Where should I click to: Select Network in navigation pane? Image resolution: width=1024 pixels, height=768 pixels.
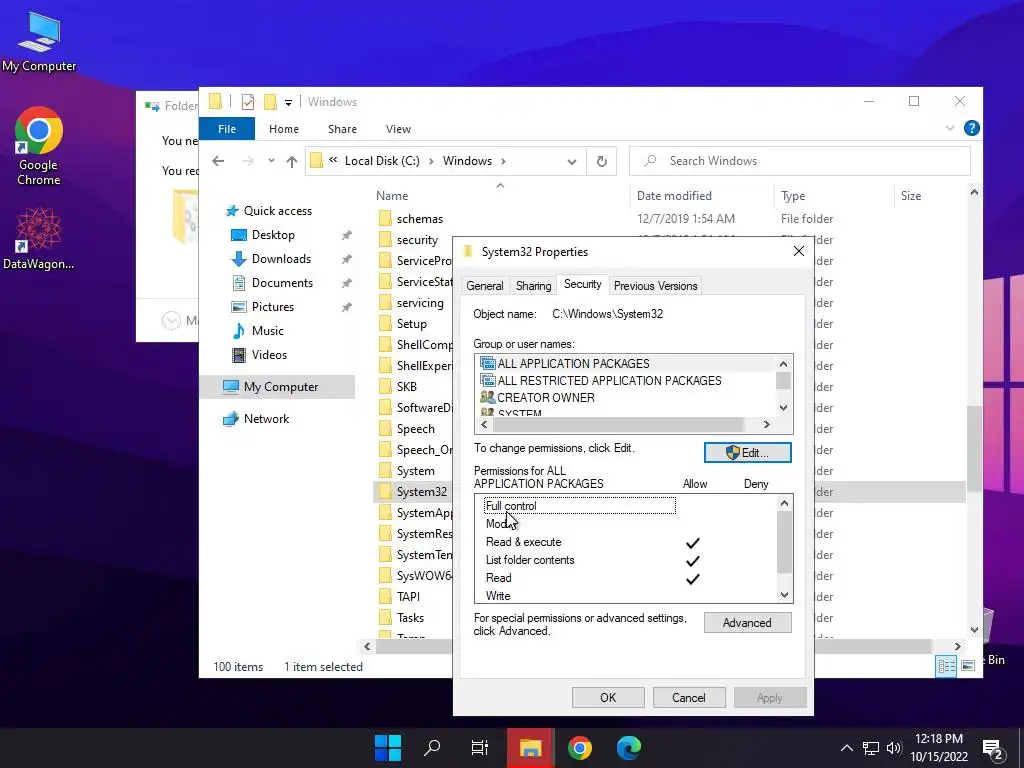pos(266,419)
